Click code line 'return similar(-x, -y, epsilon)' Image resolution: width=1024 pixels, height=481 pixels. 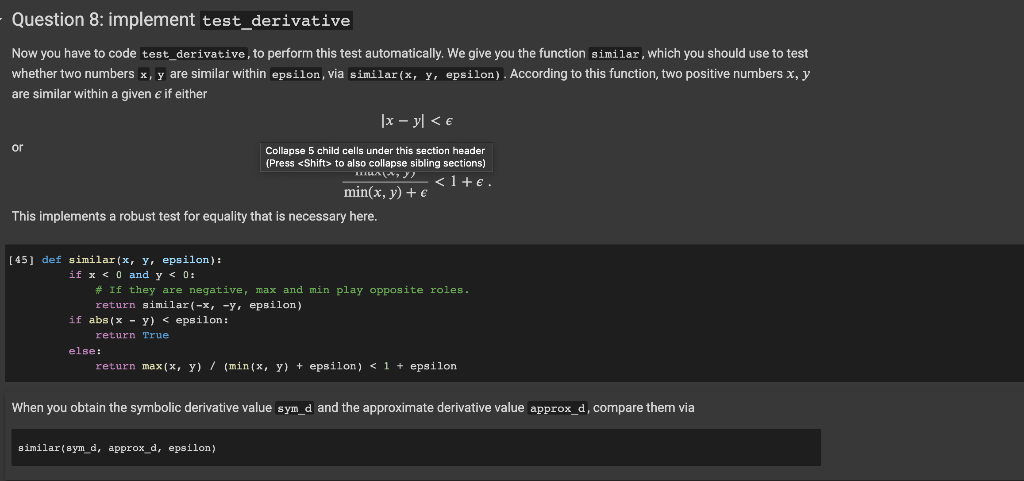(199, 305)
